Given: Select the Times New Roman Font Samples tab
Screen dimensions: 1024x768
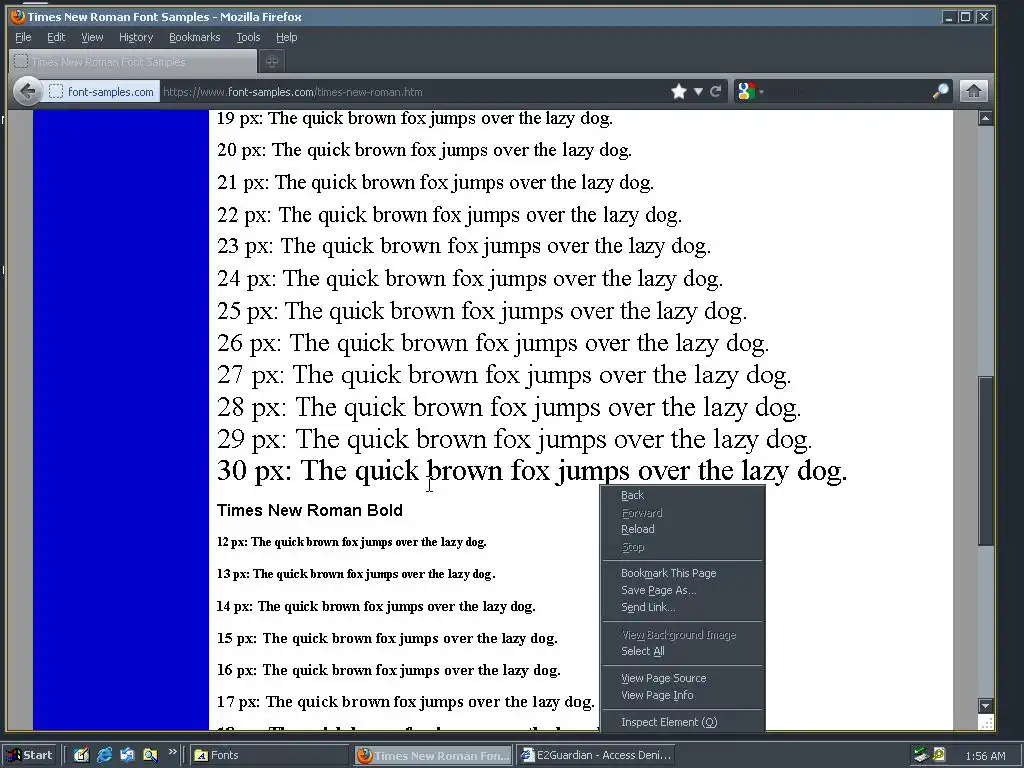Looking at the screenshot, I should pyautogui.click(x=133, y=61).
